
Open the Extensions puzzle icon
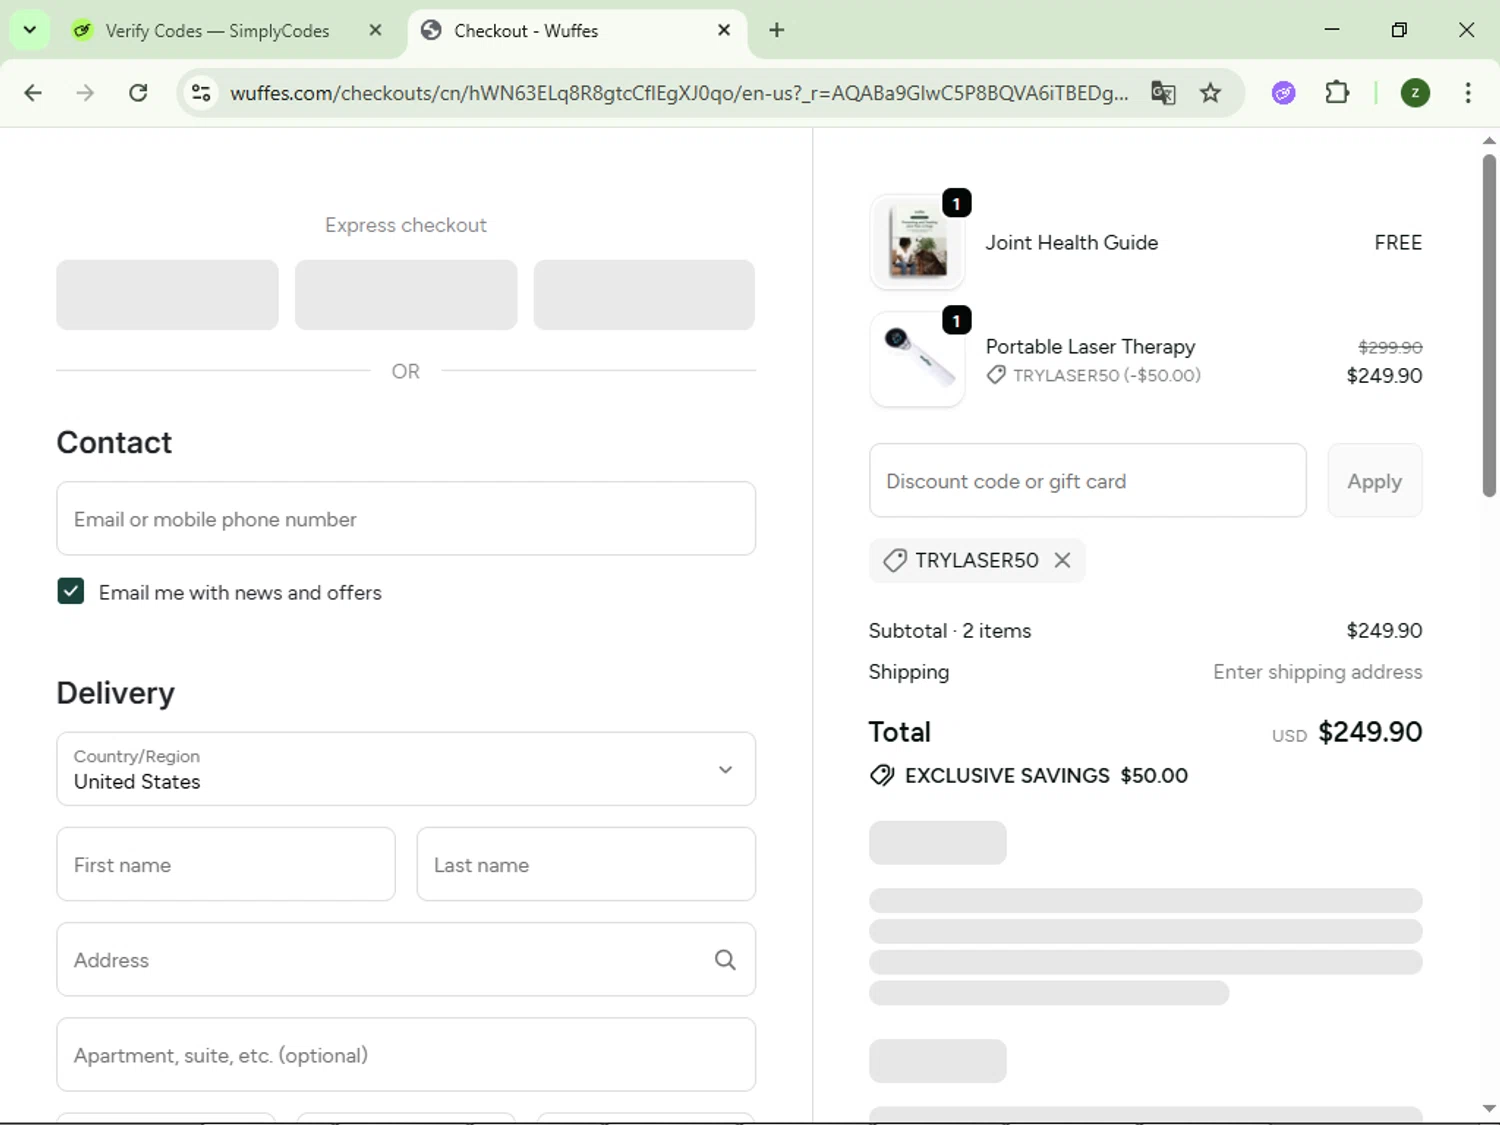click(1337, 93)
